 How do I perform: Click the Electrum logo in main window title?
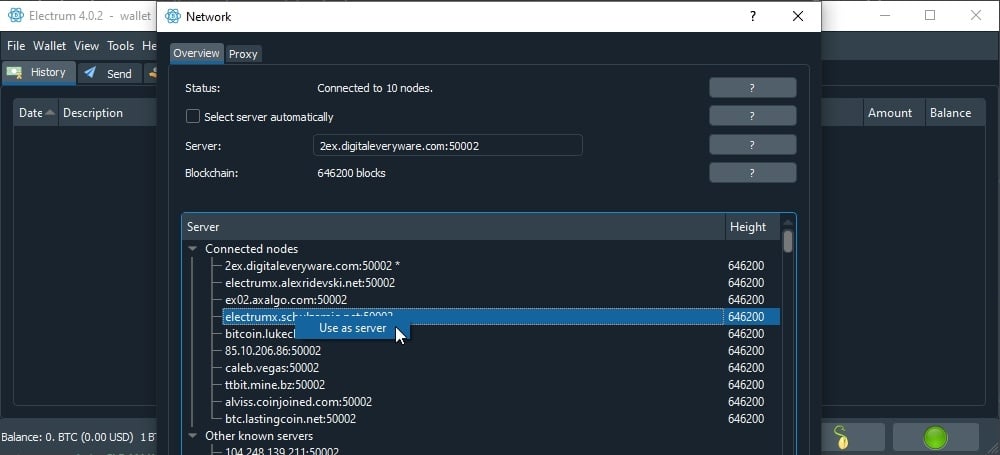(16, 16)
